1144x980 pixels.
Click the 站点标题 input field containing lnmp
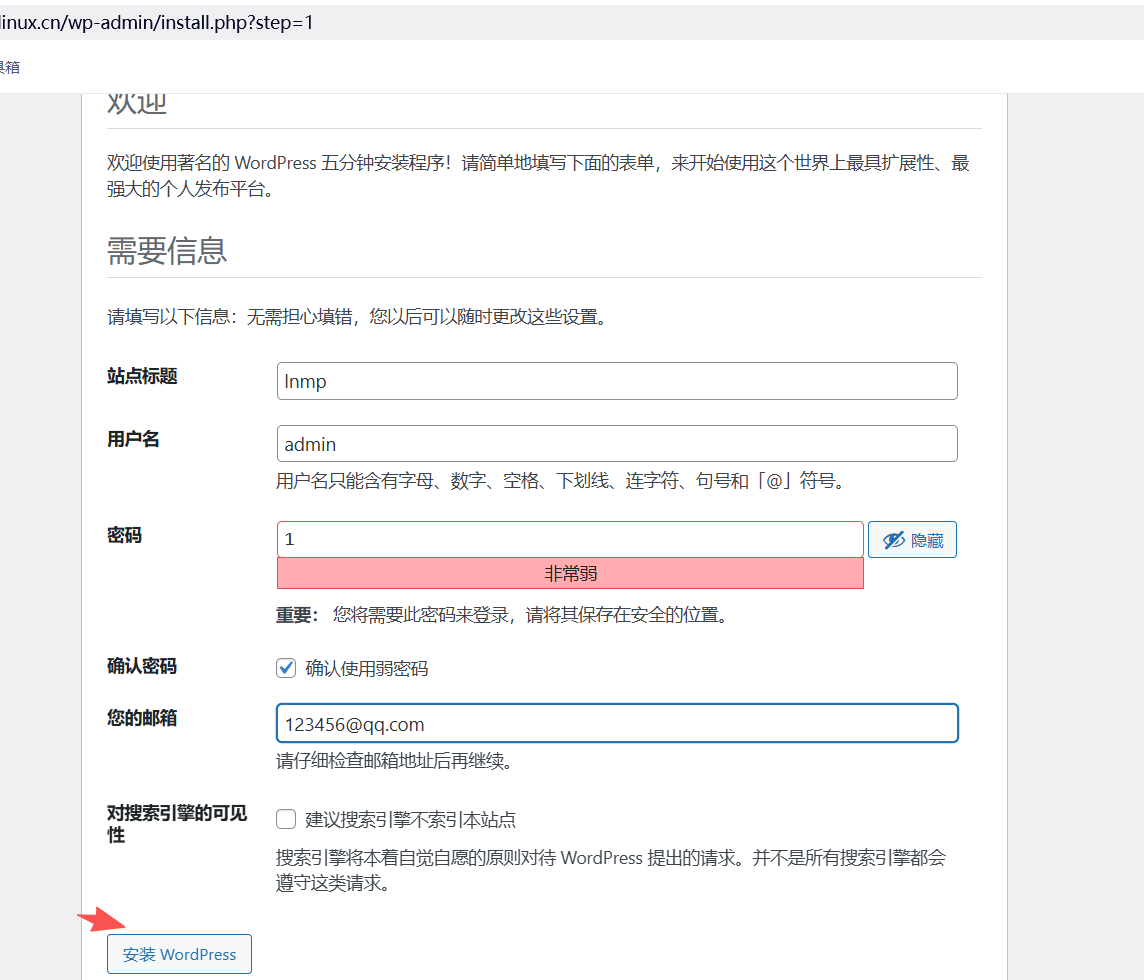pyautogui.click(x=617, y=381)
